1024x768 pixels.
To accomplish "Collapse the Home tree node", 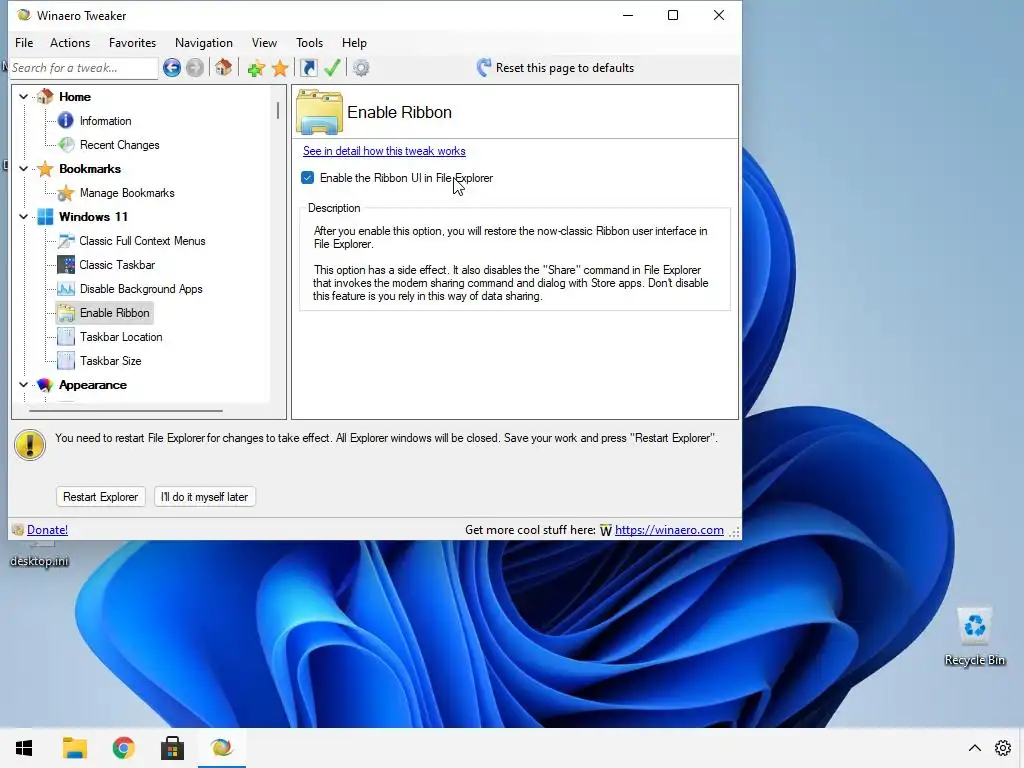I will coord(24,97).
